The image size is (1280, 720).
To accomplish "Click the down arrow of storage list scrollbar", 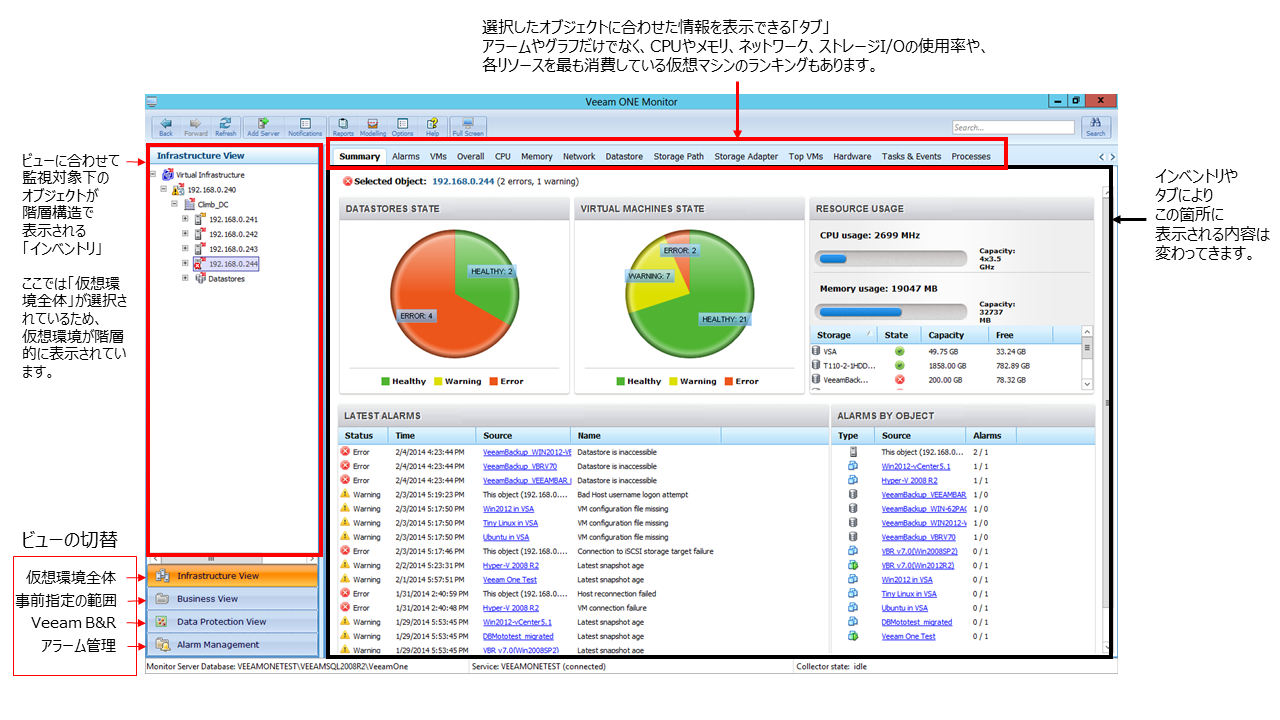I will point(1088,383).
